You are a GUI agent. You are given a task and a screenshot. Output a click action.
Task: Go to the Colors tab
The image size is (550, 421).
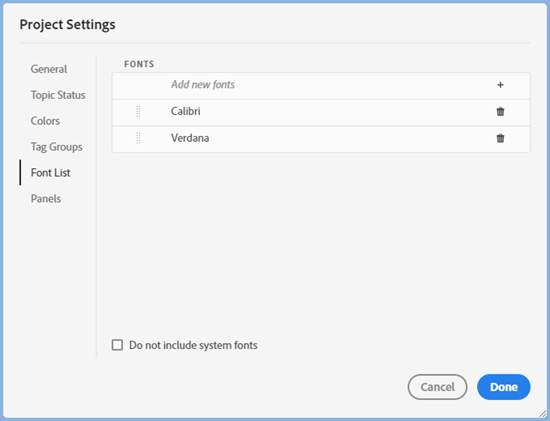(x=45, y=121)
